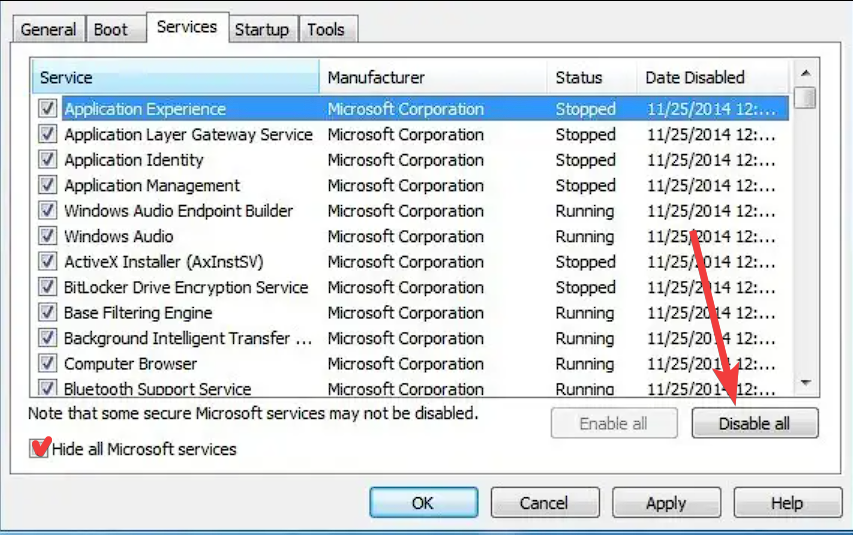Screen dimensions: 853x535
Task: Toggle Hide all Microsoft services checkbox
Action: click(x=40, y=449)
